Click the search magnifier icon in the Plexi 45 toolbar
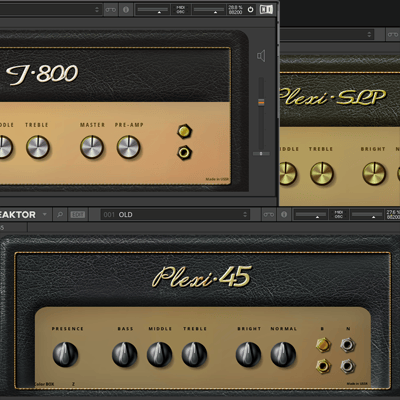Image resolution: width=400 pixels, height=400 pixels. [60, 215]
